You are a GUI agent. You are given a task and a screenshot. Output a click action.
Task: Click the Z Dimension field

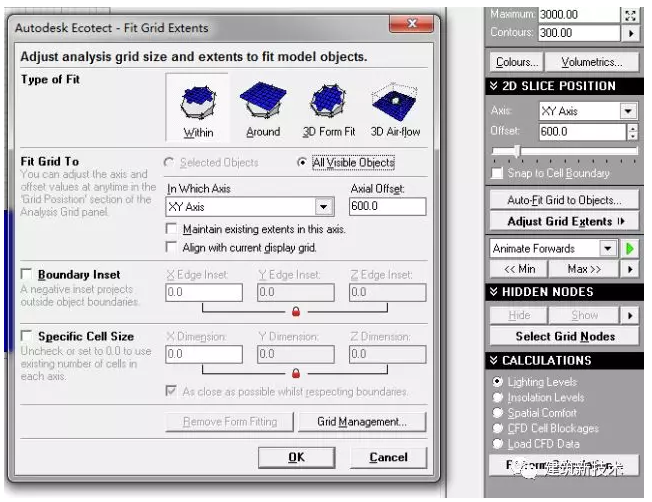coord(388,354)
